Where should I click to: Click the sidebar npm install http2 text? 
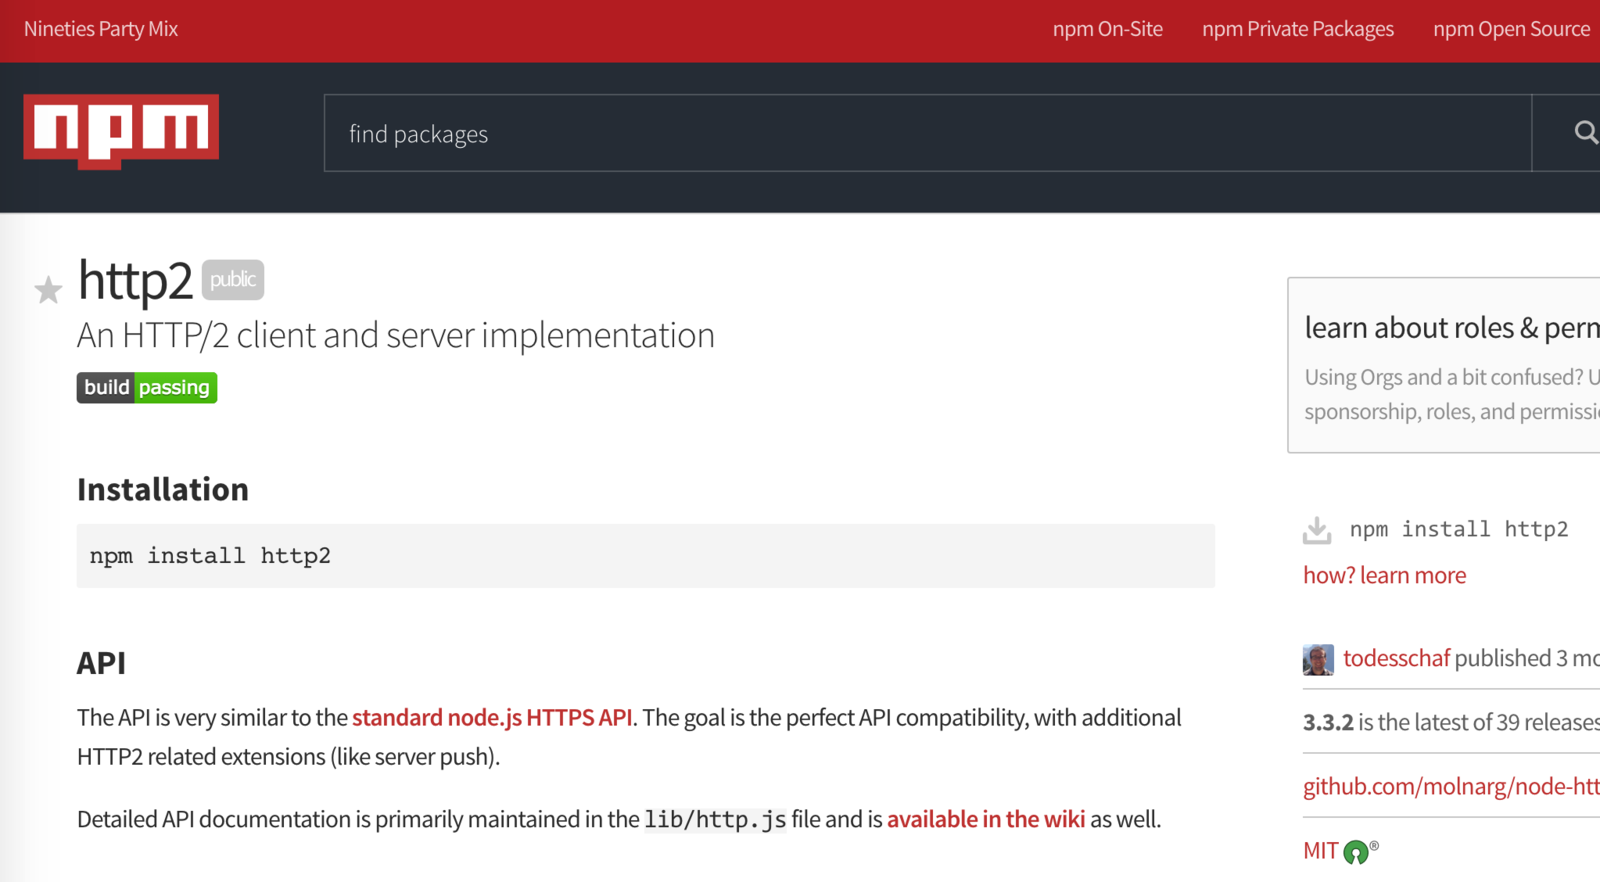(1459, 529)
